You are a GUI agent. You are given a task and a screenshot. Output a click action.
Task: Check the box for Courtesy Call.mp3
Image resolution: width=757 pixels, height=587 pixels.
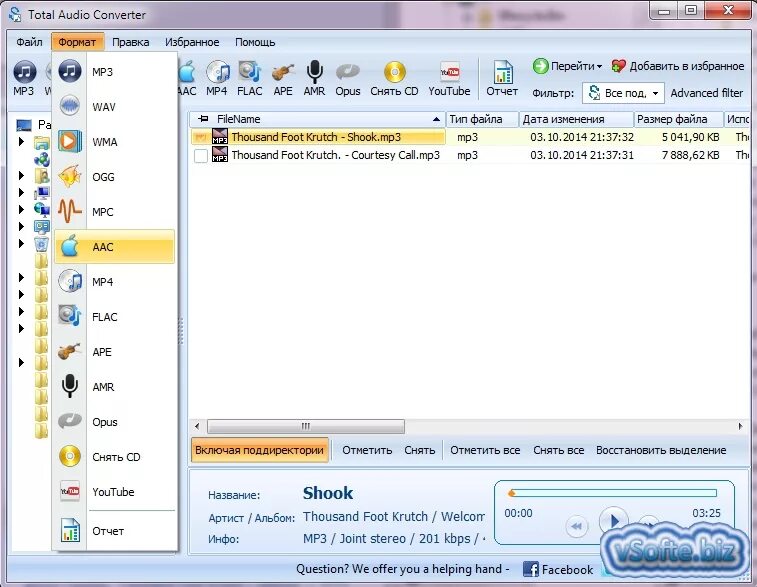pyautogui.click(x=201, y=155)
